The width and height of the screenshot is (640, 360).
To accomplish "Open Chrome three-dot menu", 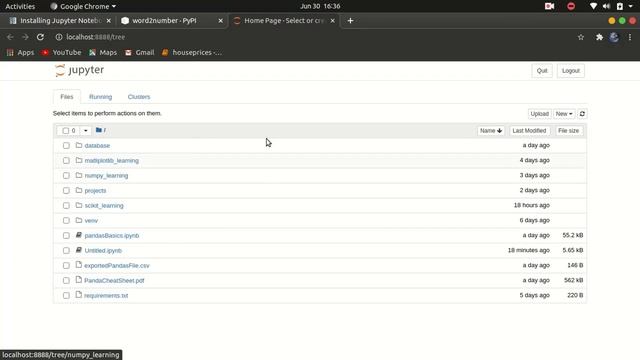I will [630, 37].
